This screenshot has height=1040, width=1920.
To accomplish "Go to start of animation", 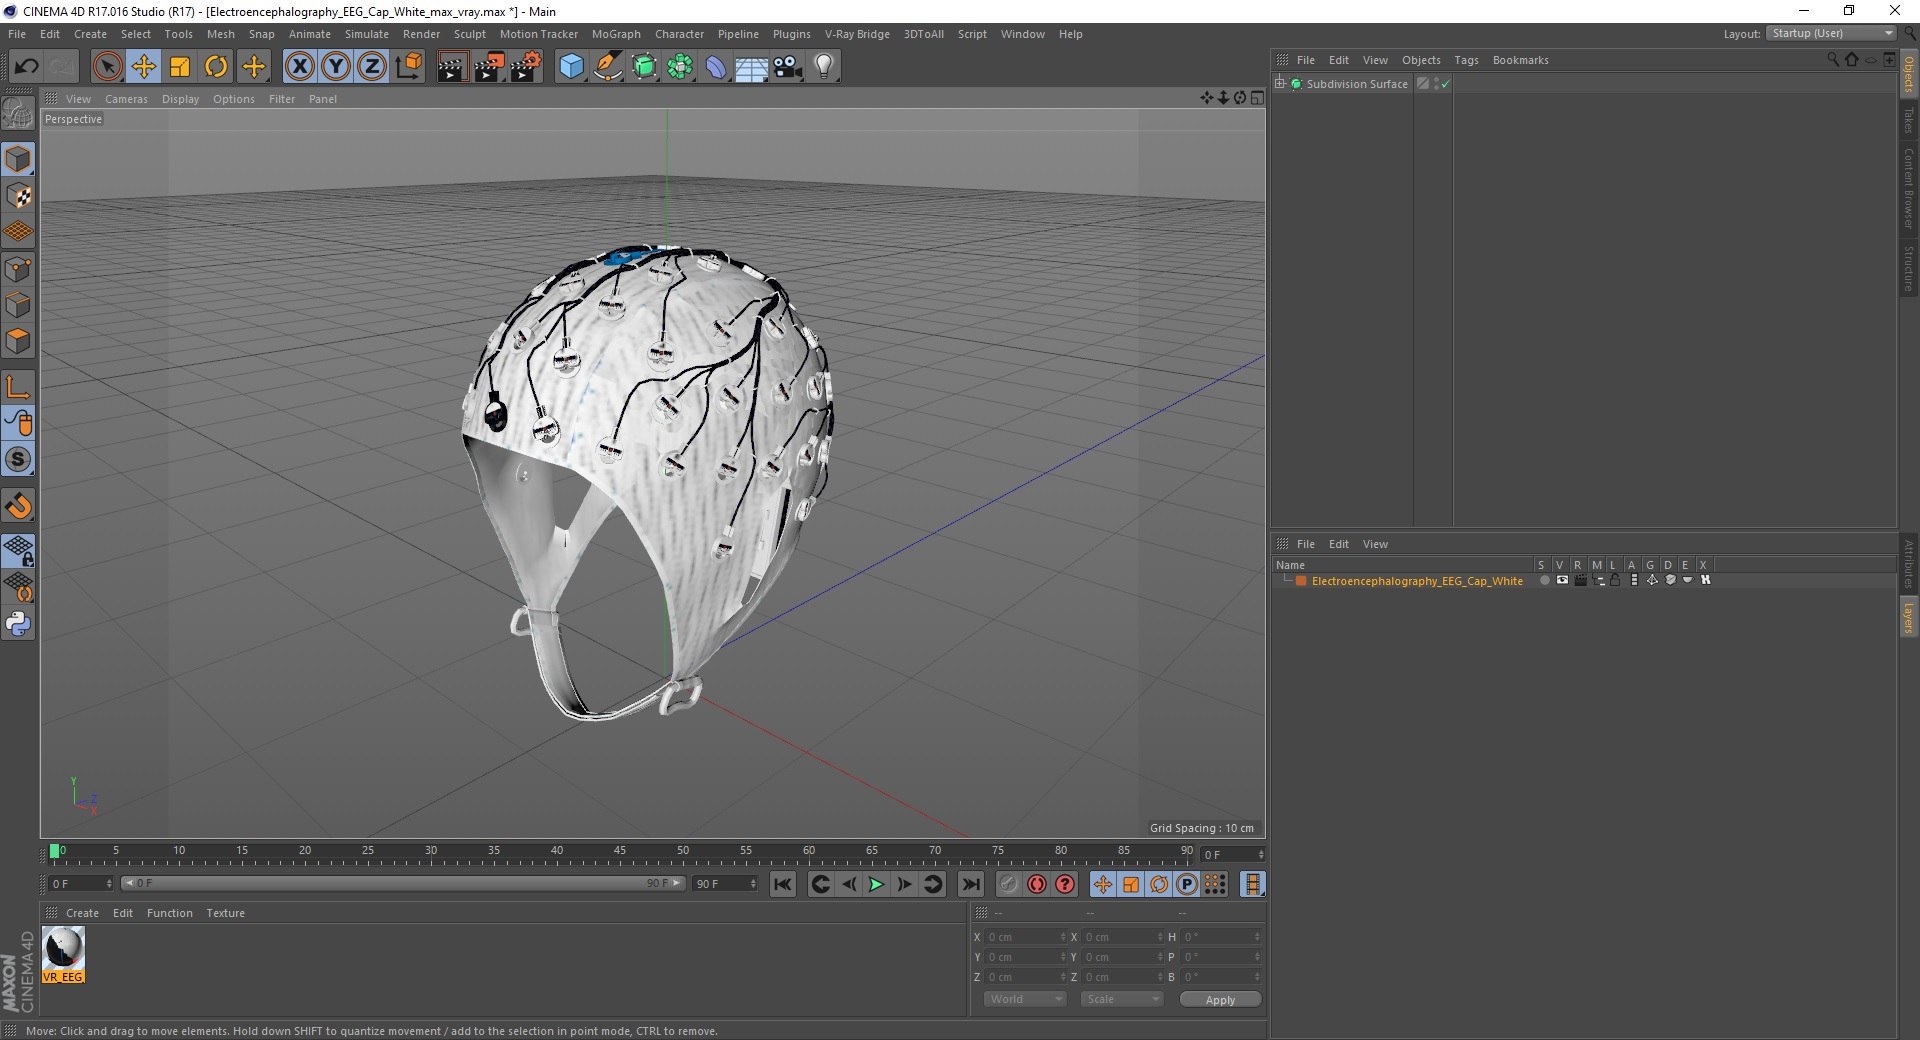I will tap(783, 884).
